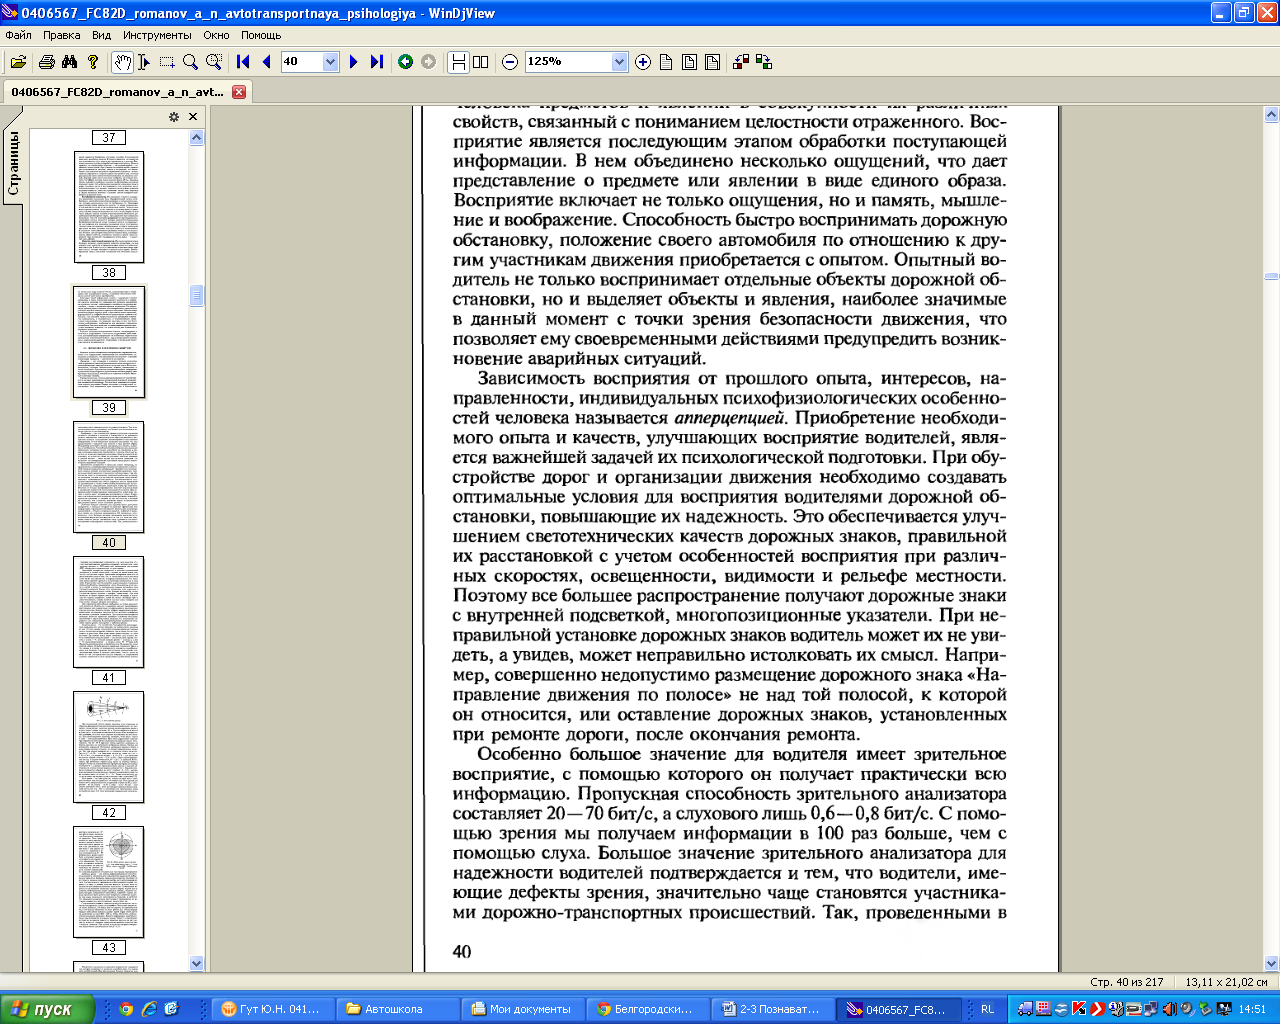This screenshot has width=1280, height=1024.
Task: Open the Помощь menu
Action: tap(261, 35)
